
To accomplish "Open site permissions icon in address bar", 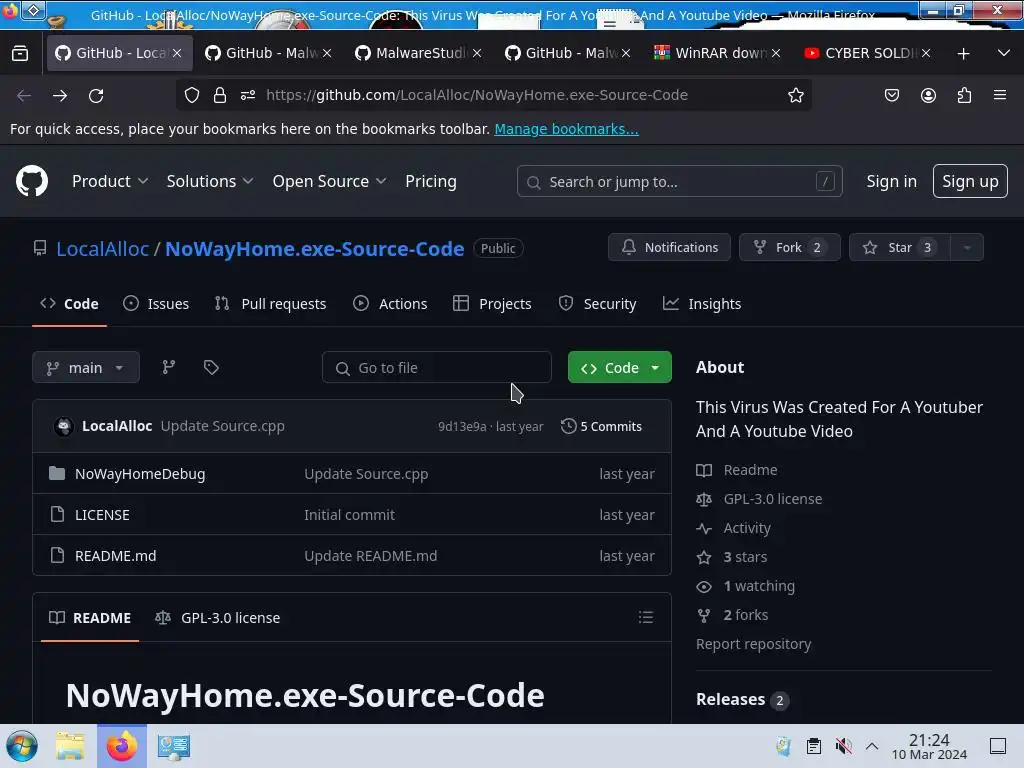I will point(248,95).
